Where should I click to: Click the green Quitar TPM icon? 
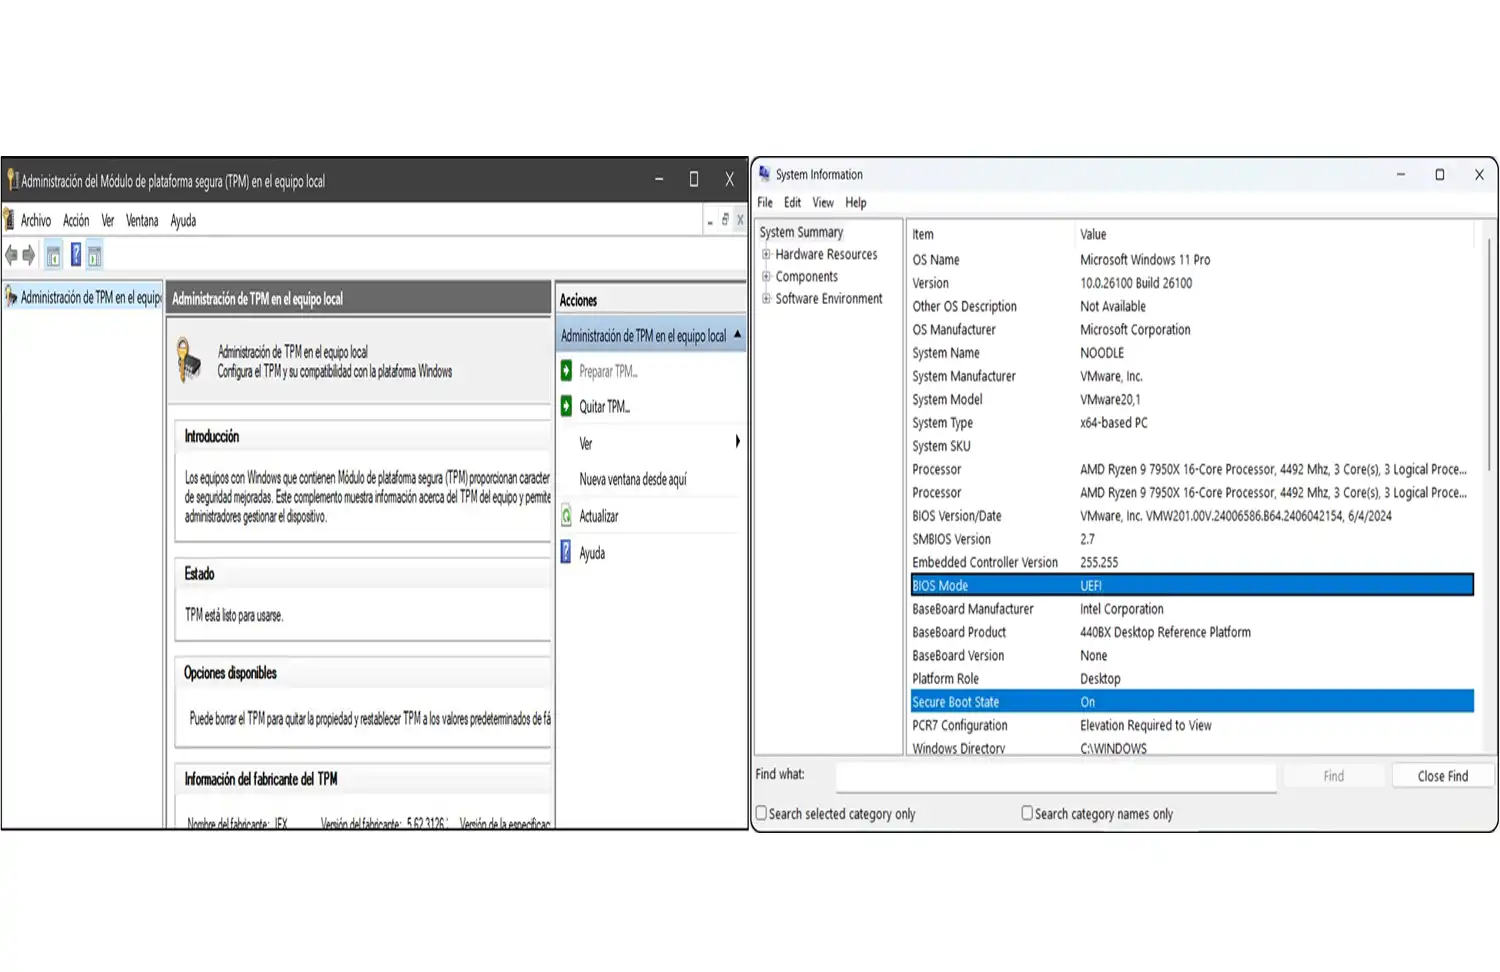[567, 406]
